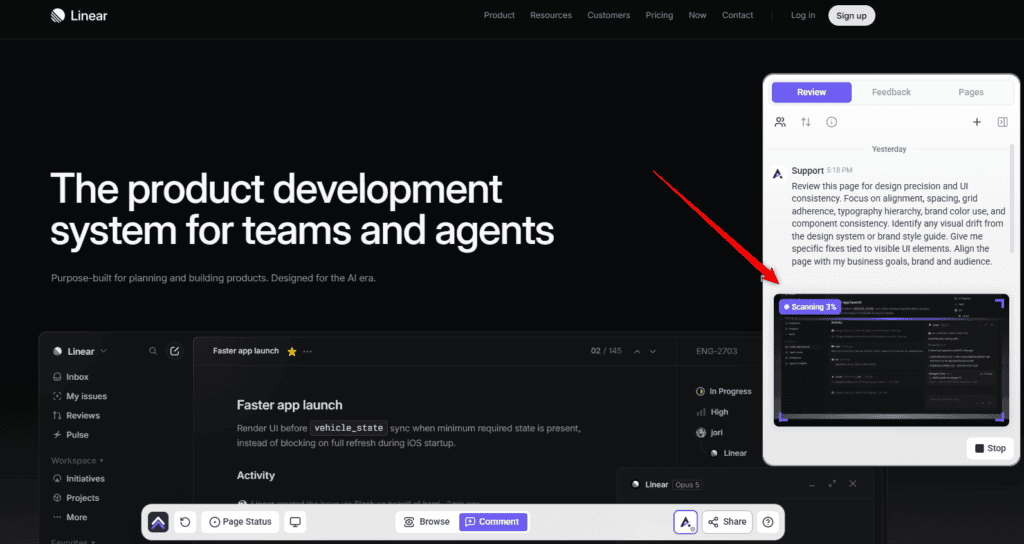Click the desktop viewport icon

tap(295, 522)
